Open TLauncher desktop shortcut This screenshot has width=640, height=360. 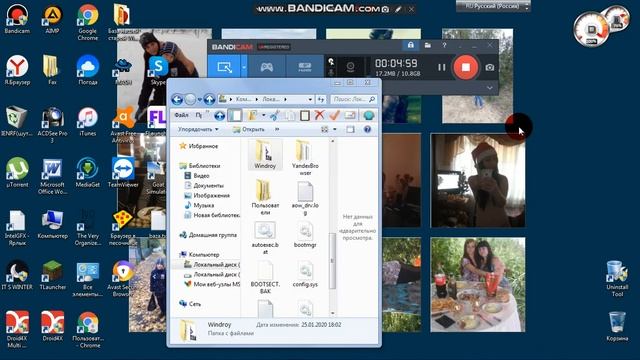tap(52, 276)
